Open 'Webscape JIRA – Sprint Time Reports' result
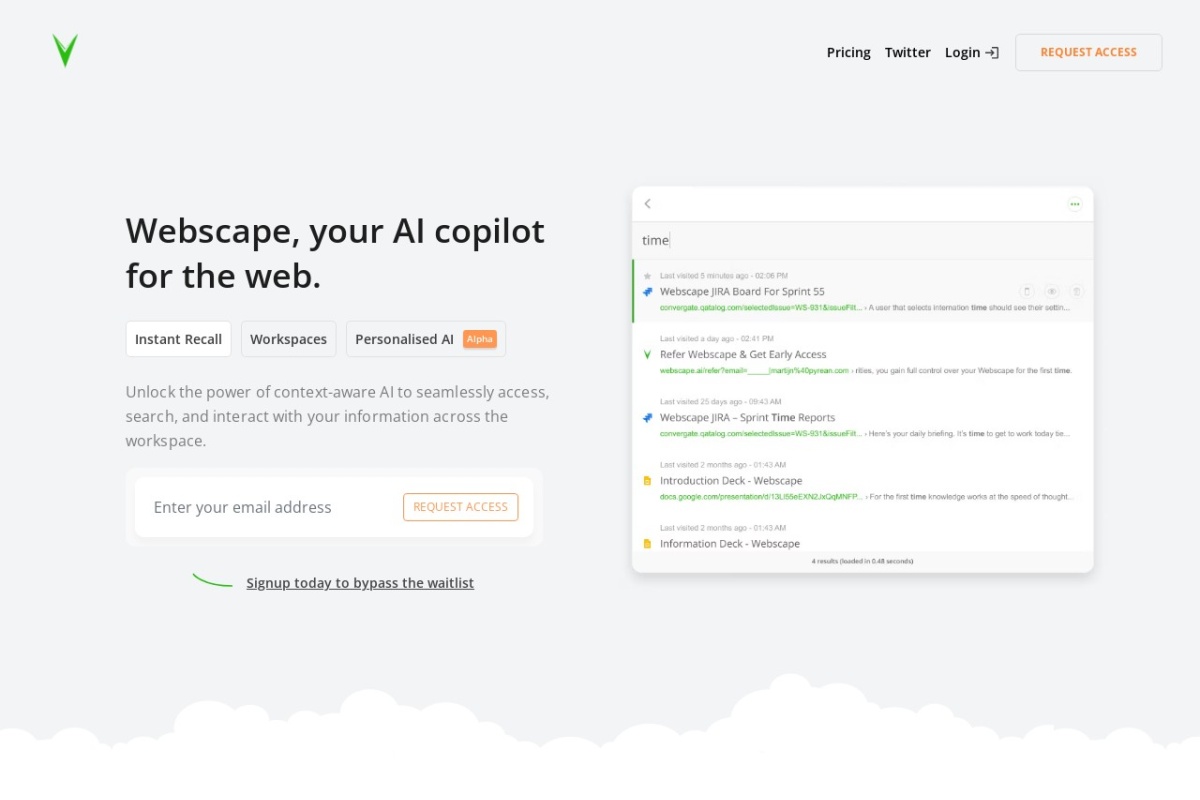 pyautogui.click(x=747, y=418)
